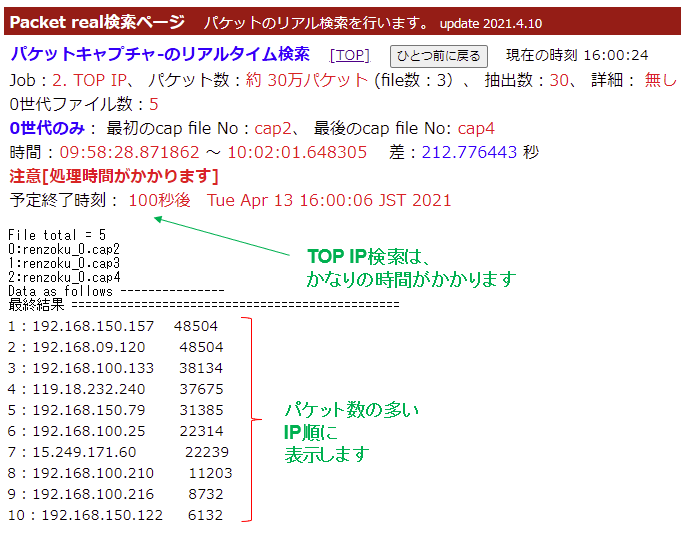Image resolution: width=681 pixels, height=541 pixels.
Task: Click packet count 8732
Action: (x=206, y=494)
